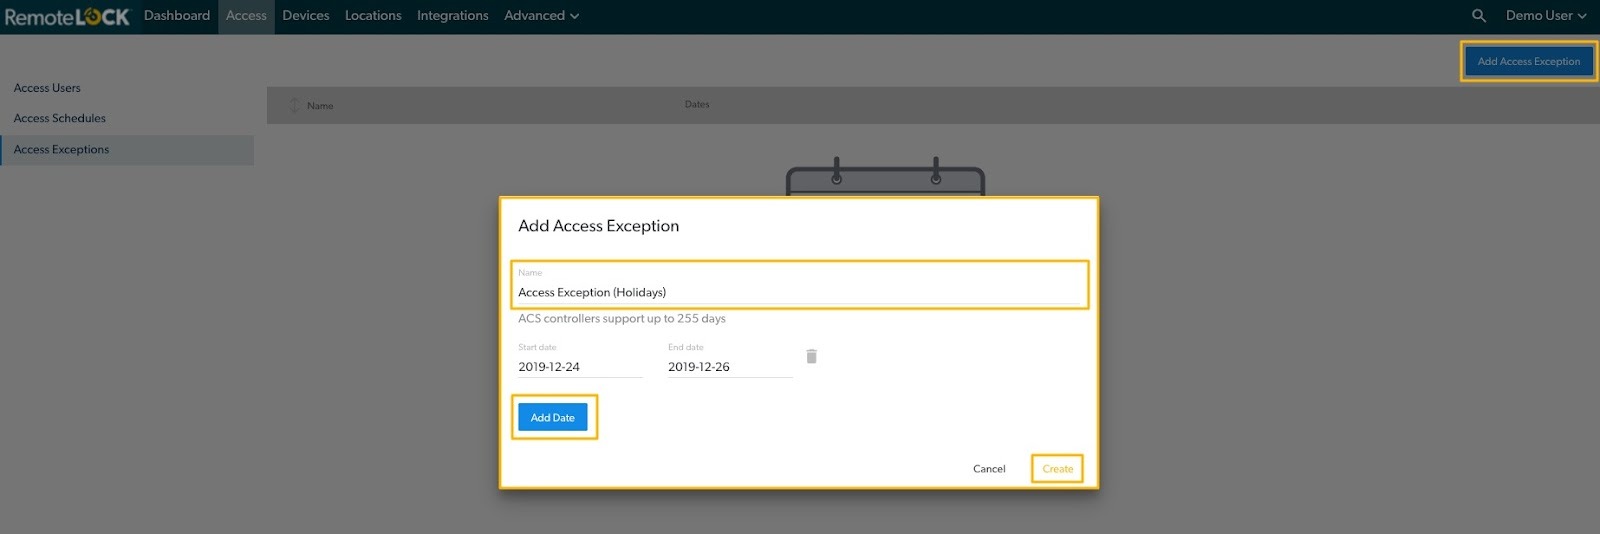The image size is (1600, 534).
Task: Go to the Access menu
Action: pos(246,16)
